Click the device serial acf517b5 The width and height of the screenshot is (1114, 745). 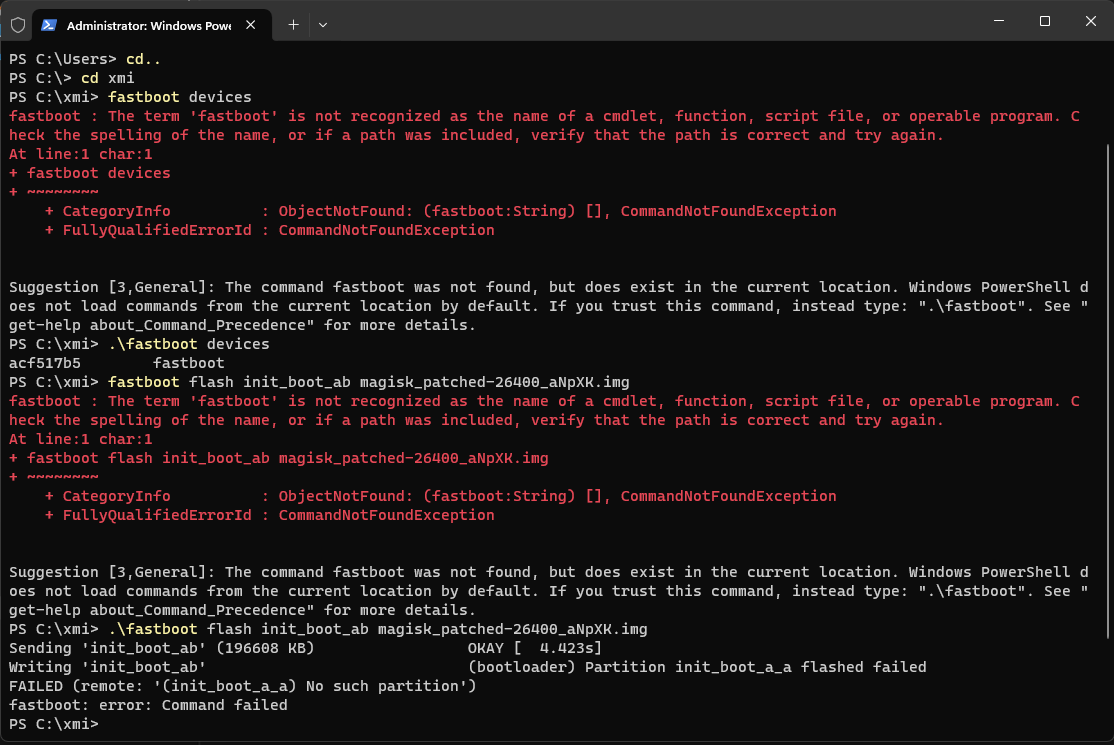45,363
